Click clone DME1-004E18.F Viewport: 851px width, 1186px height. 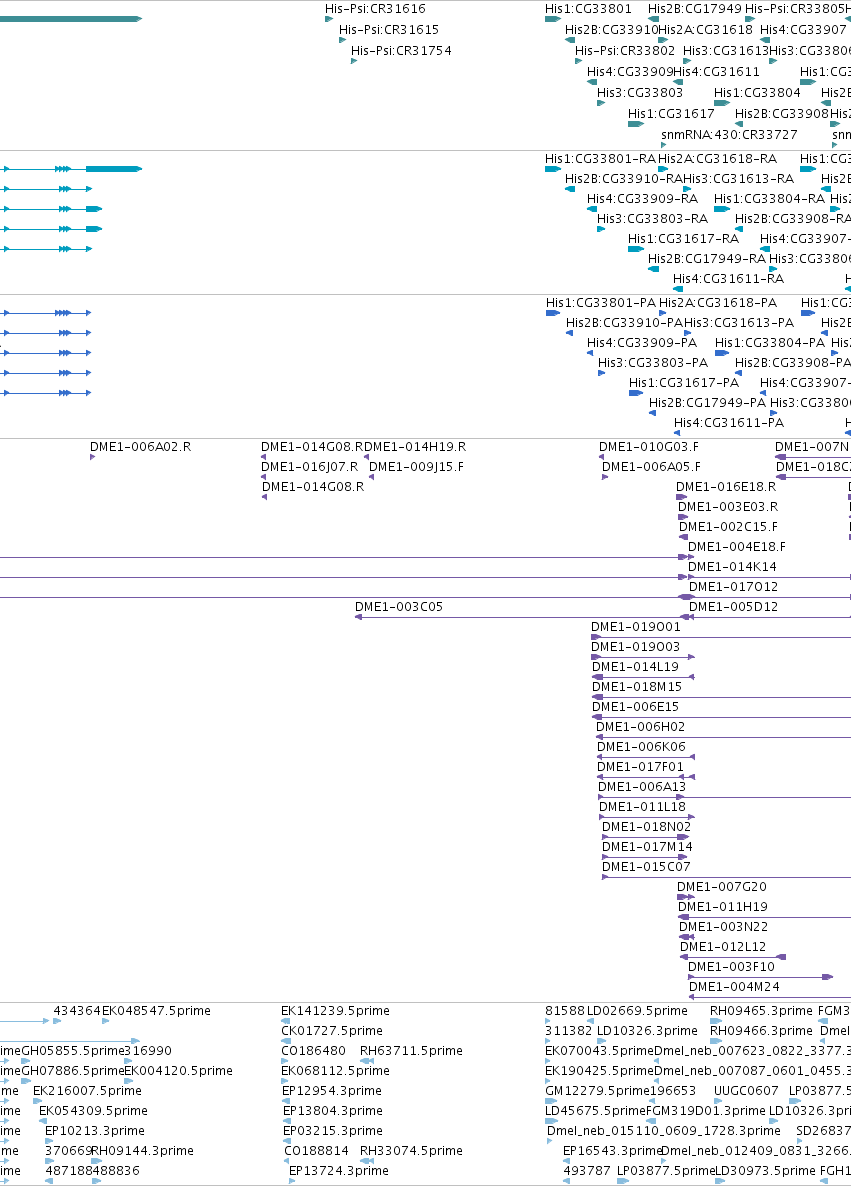[x=737, y=547]
